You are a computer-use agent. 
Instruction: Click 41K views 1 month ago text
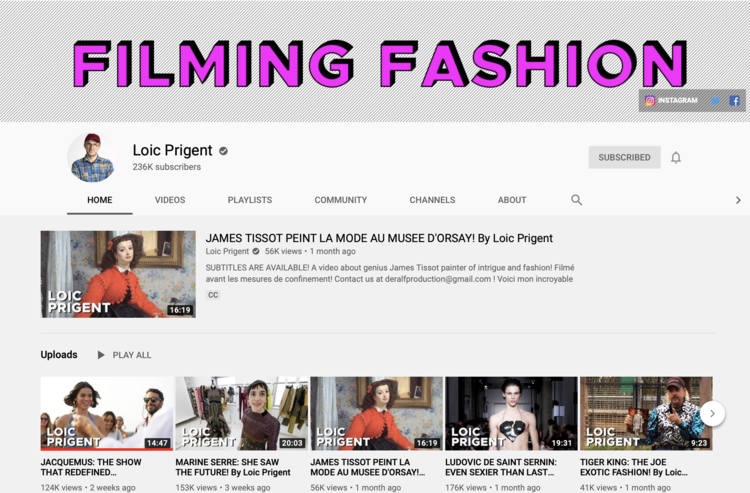pos(625,487)
